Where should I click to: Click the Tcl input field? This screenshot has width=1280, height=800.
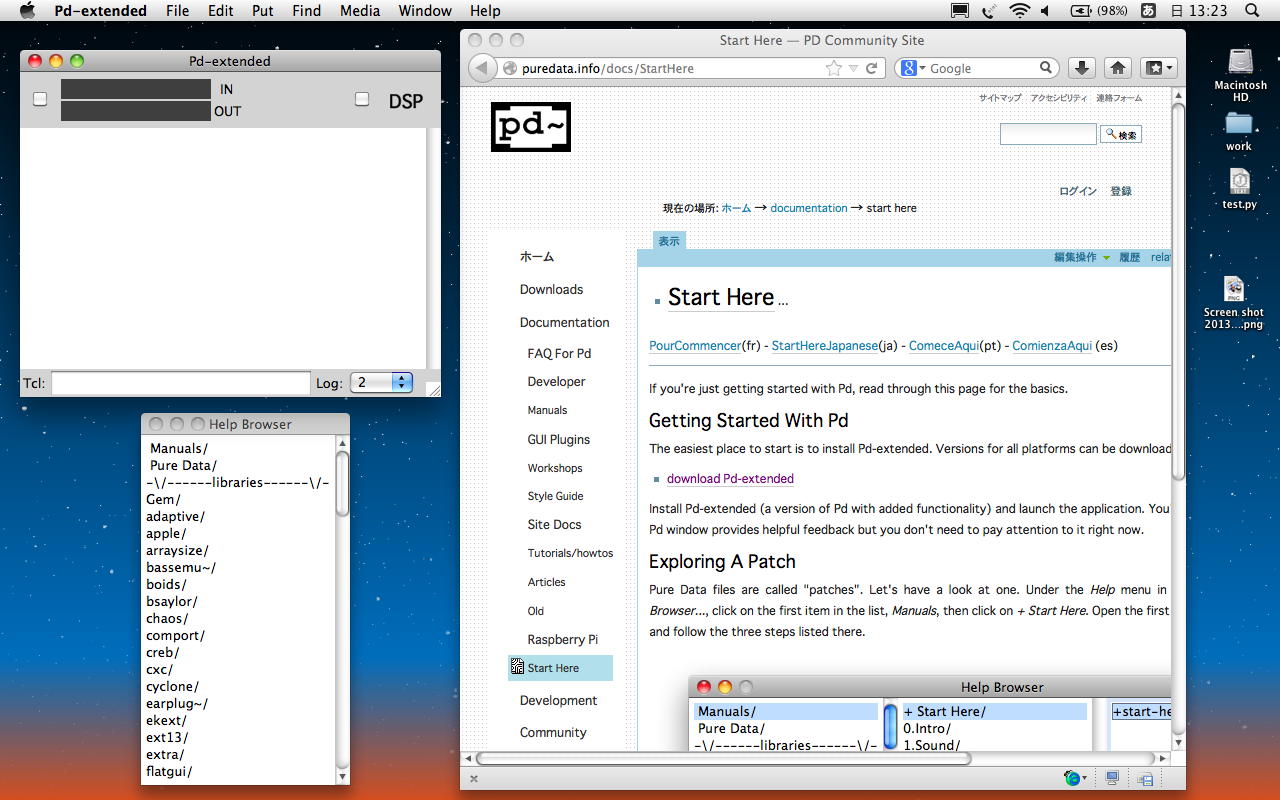pyautogui.click(x=181, y=383)
